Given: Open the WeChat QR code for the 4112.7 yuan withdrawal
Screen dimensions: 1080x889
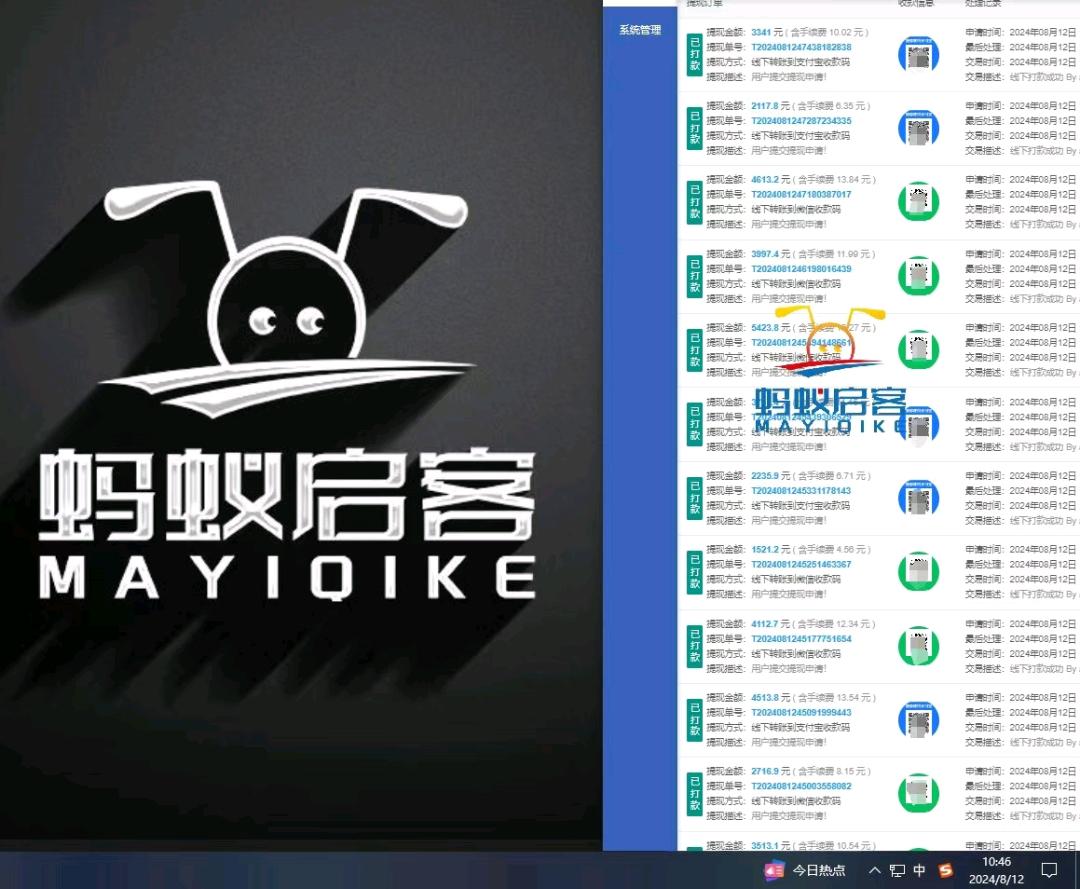Looking at the screenshot, I should [919, 645].
